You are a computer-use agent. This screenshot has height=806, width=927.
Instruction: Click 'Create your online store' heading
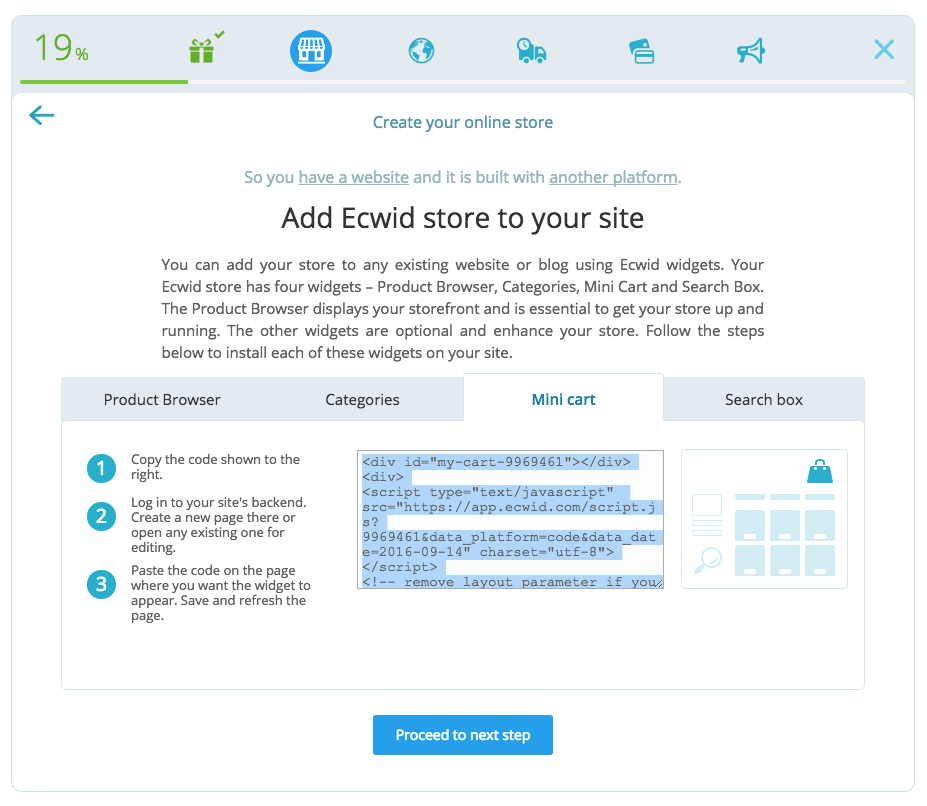point(463,122)
